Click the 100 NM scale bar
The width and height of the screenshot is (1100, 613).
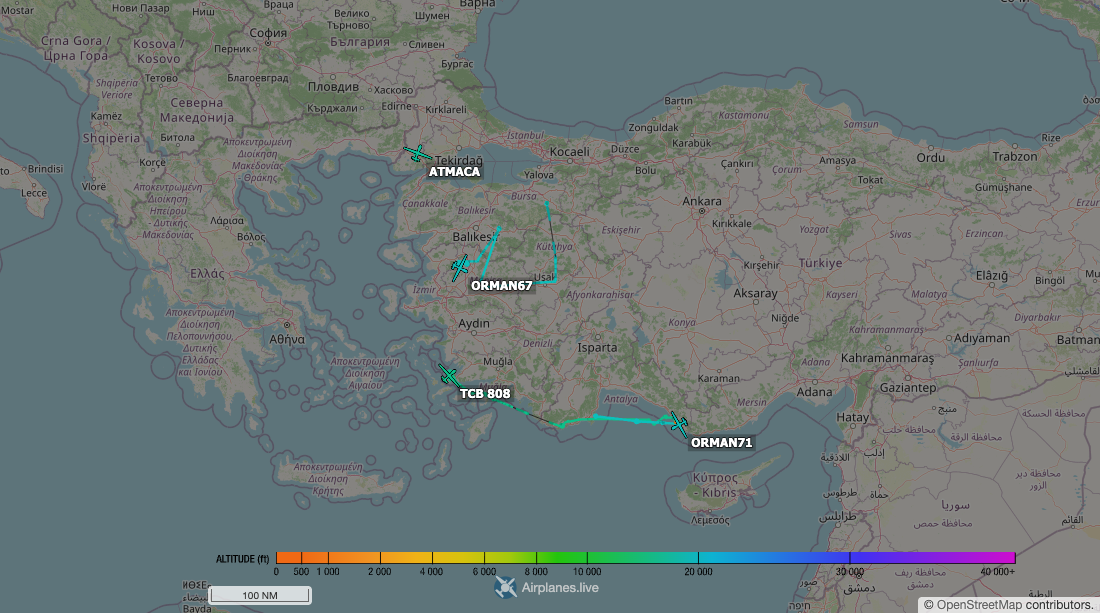coord(260,595)
